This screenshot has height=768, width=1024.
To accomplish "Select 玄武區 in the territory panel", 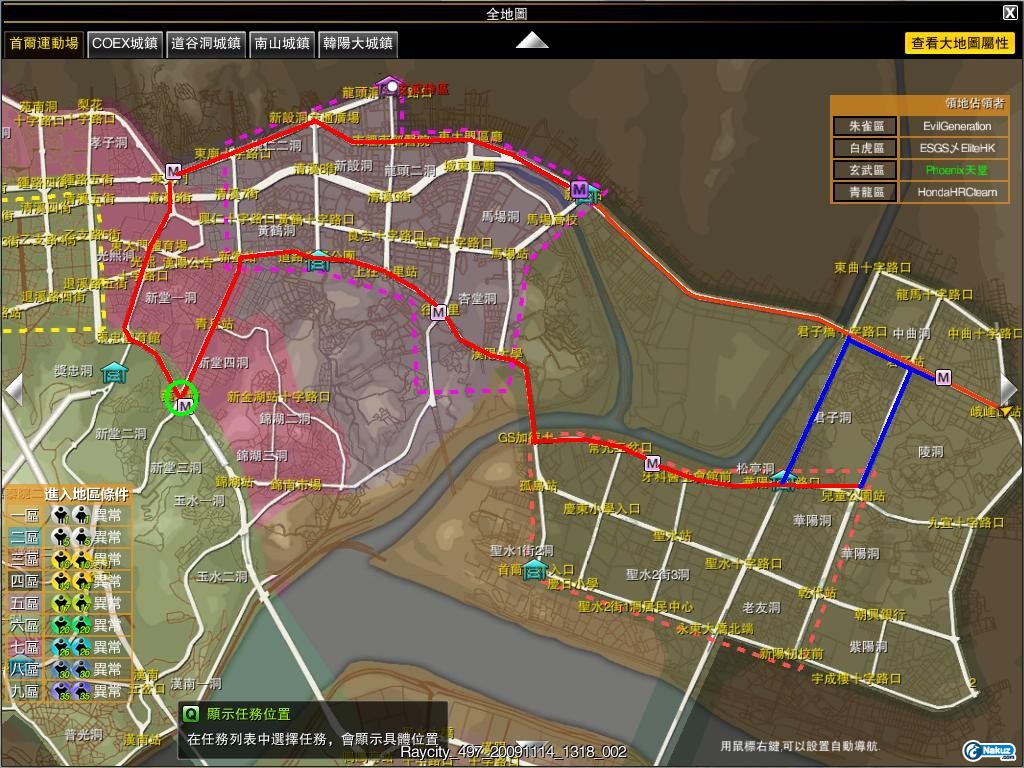I will (865, 170).
